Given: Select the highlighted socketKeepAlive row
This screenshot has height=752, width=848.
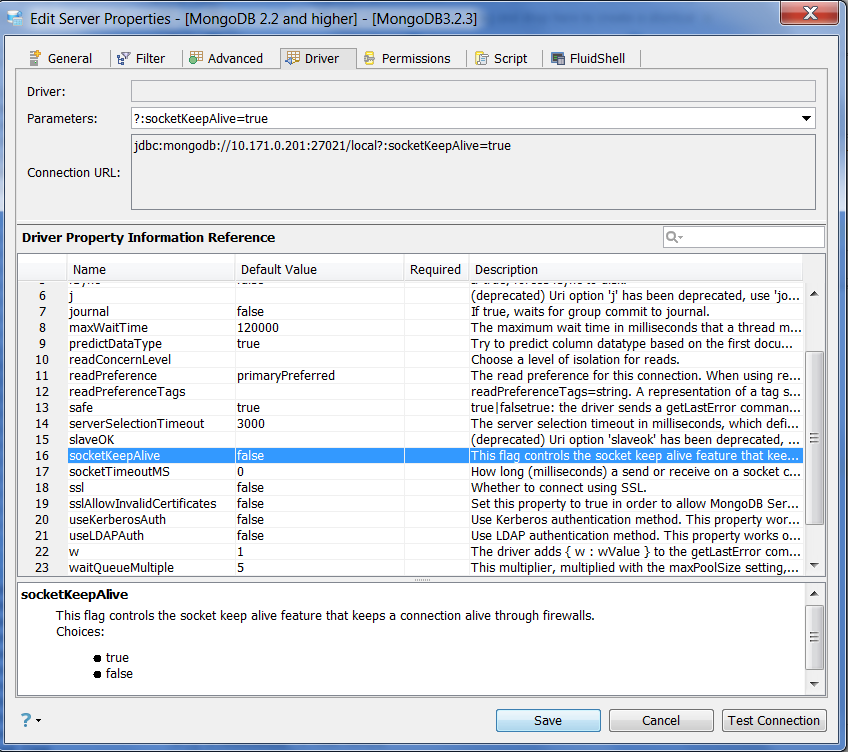Looking at the screenshot, I should tap(411, 456).
